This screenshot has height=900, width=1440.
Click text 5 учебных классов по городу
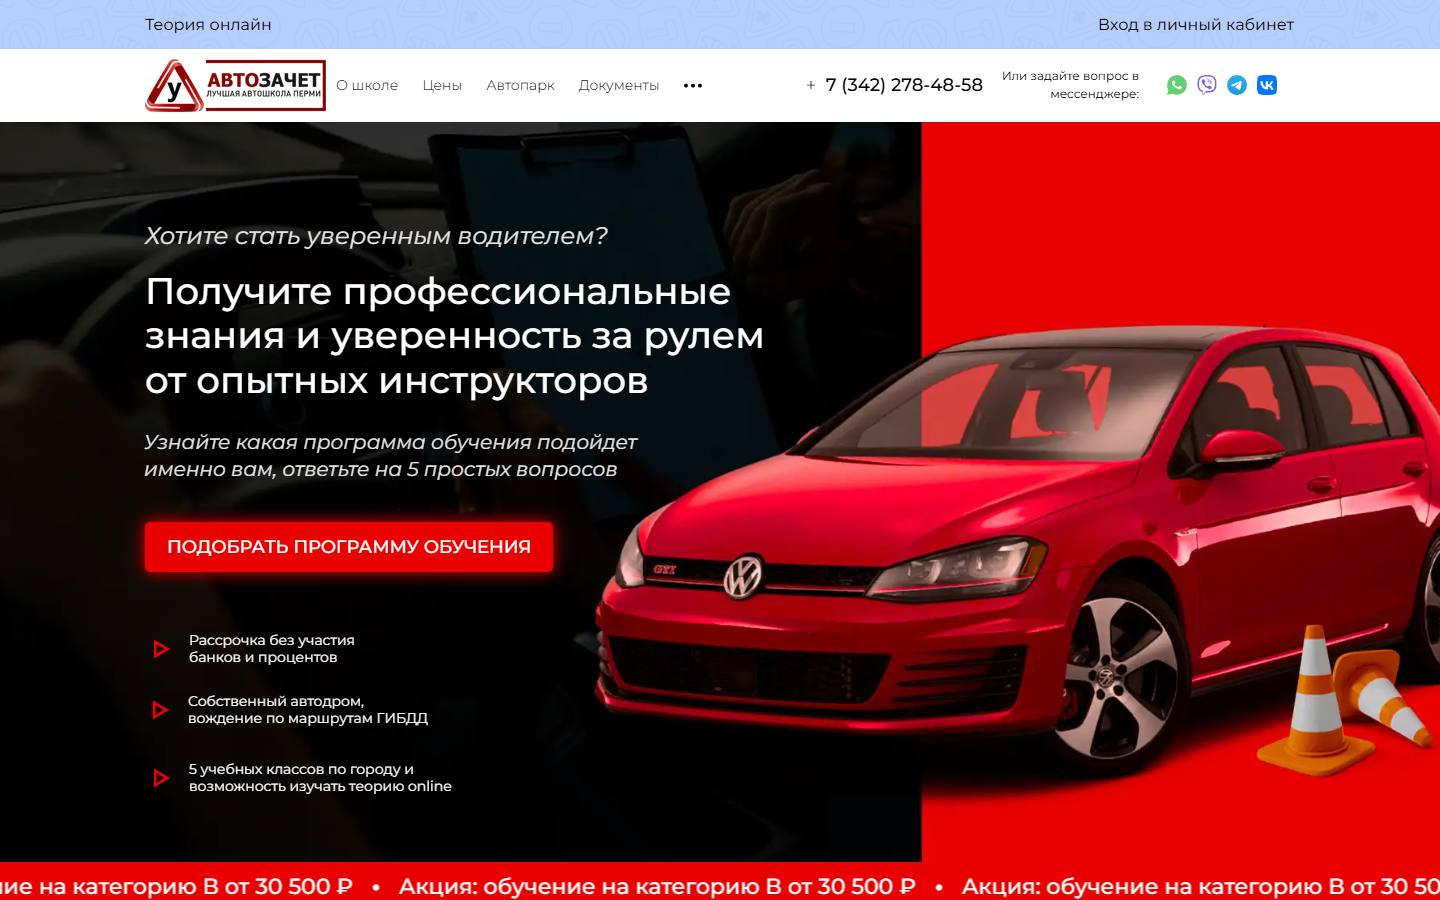pos(320,778)
